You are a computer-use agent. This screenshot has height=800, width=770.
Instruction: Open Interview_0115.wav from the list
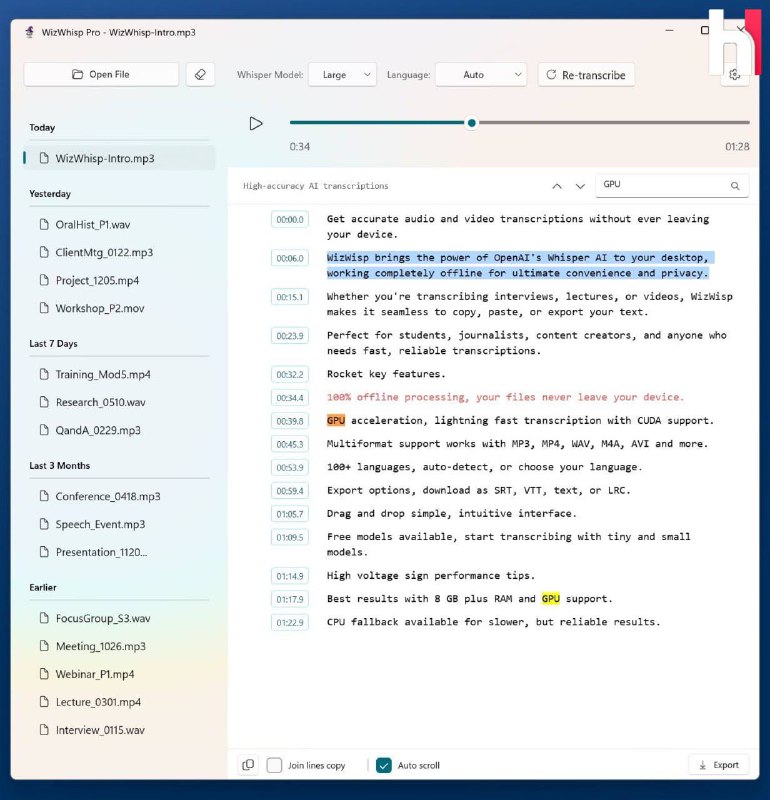[119, 730]
